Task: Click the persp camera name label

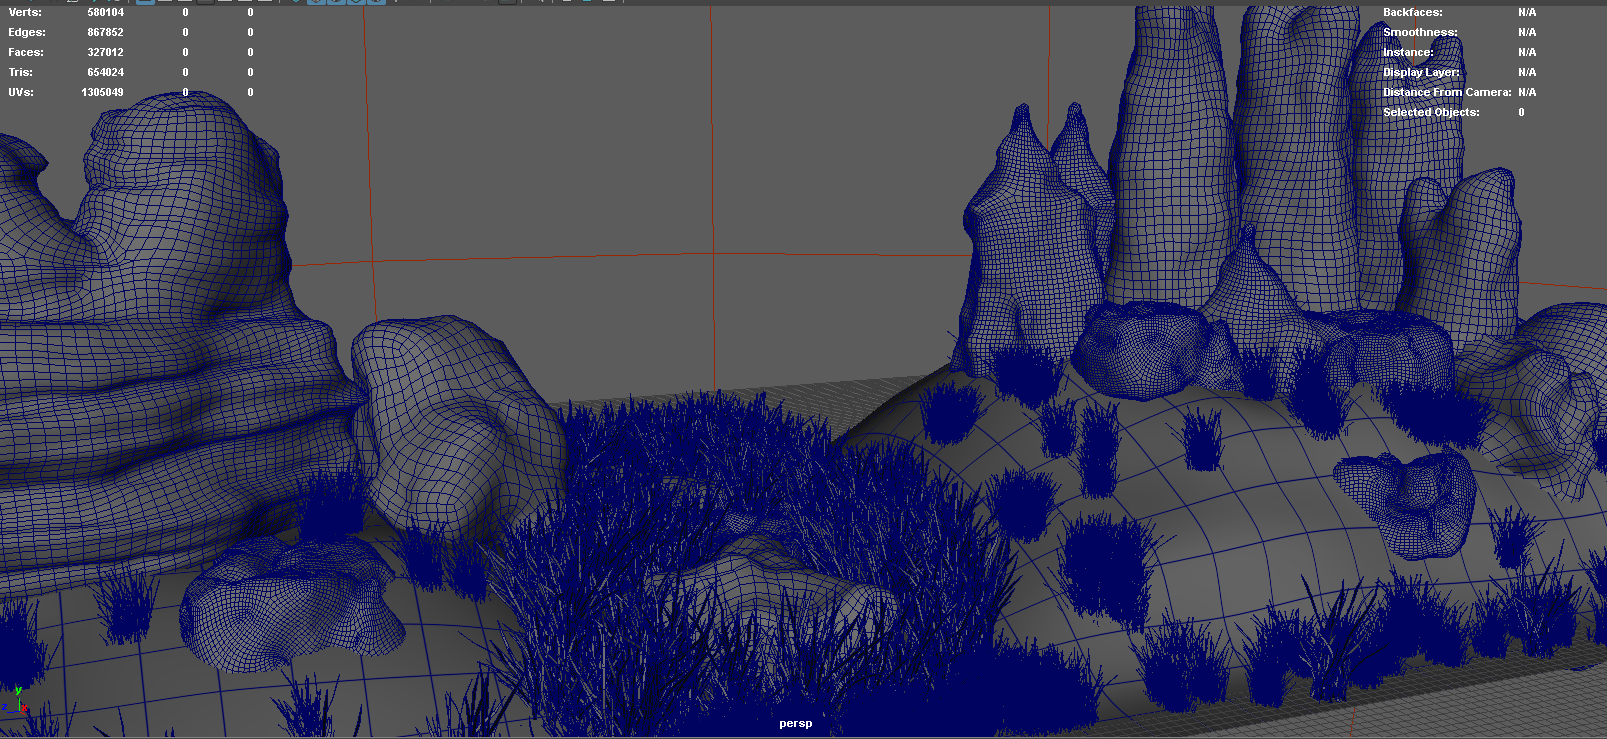Action: pos(796,723)
